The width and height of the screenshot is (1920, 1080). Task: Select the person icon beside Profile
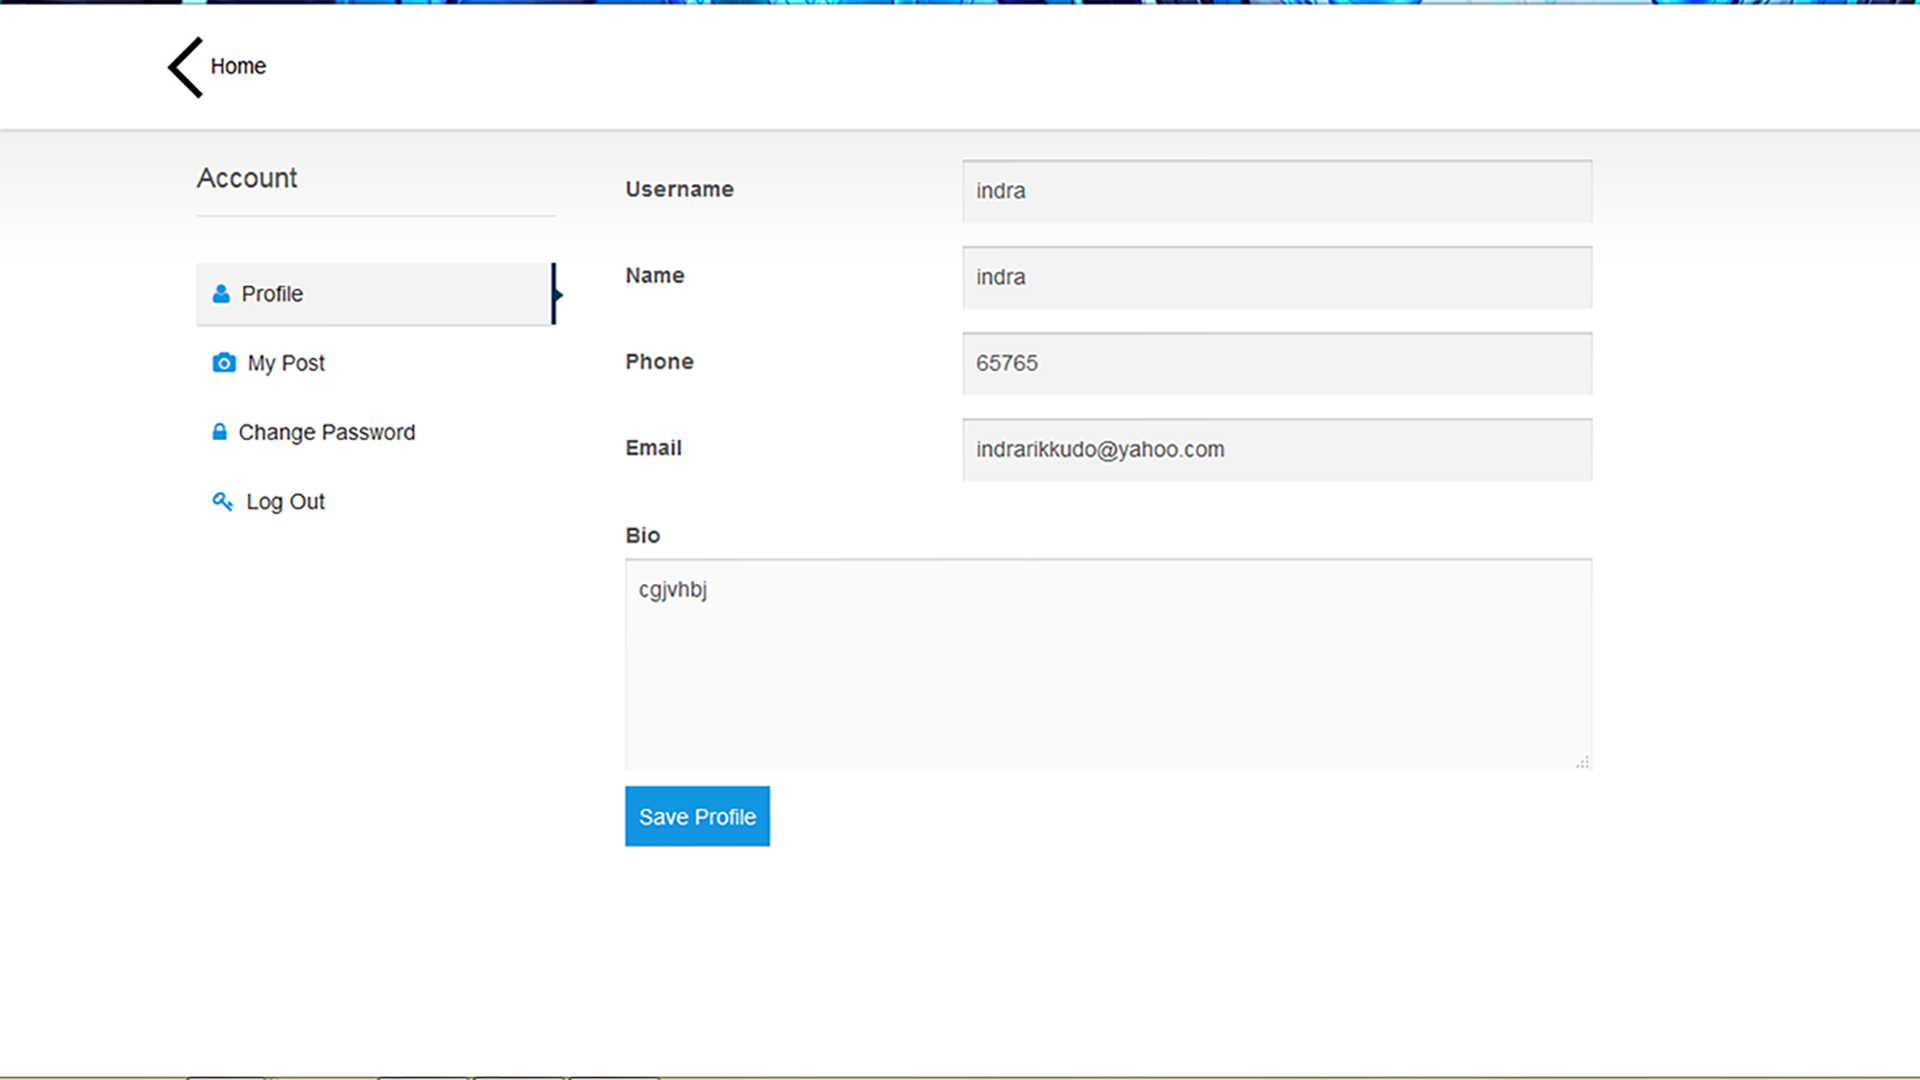[x=220, y=293]
